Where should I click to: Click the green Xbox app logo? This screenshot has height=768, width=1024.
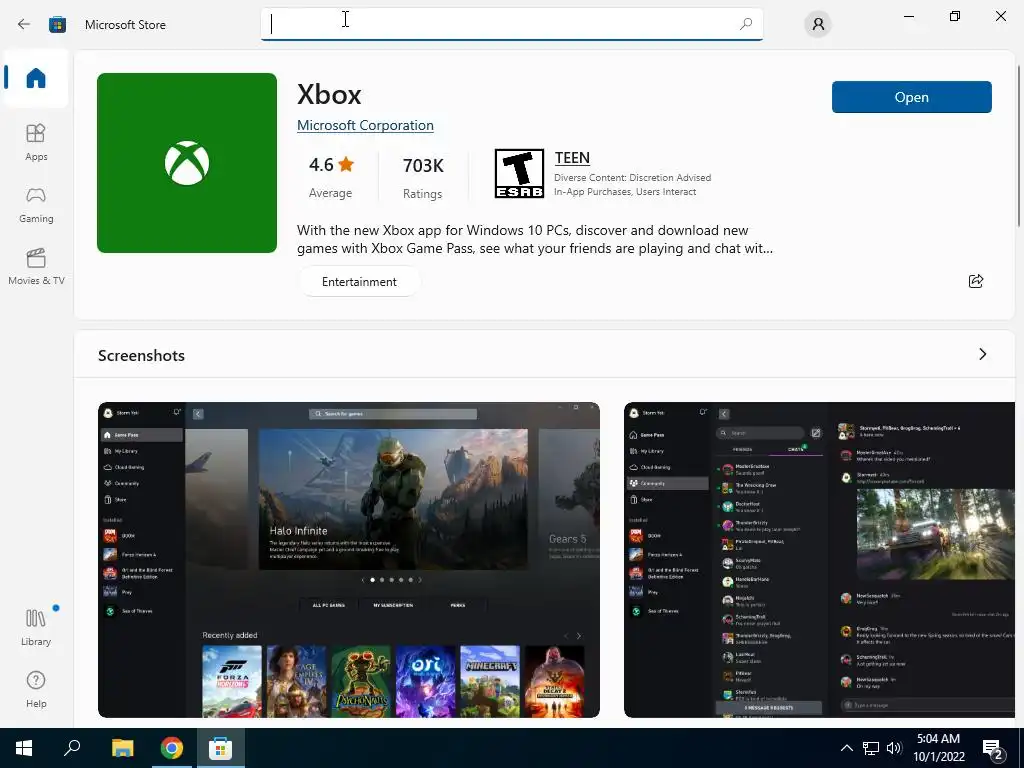187,163
